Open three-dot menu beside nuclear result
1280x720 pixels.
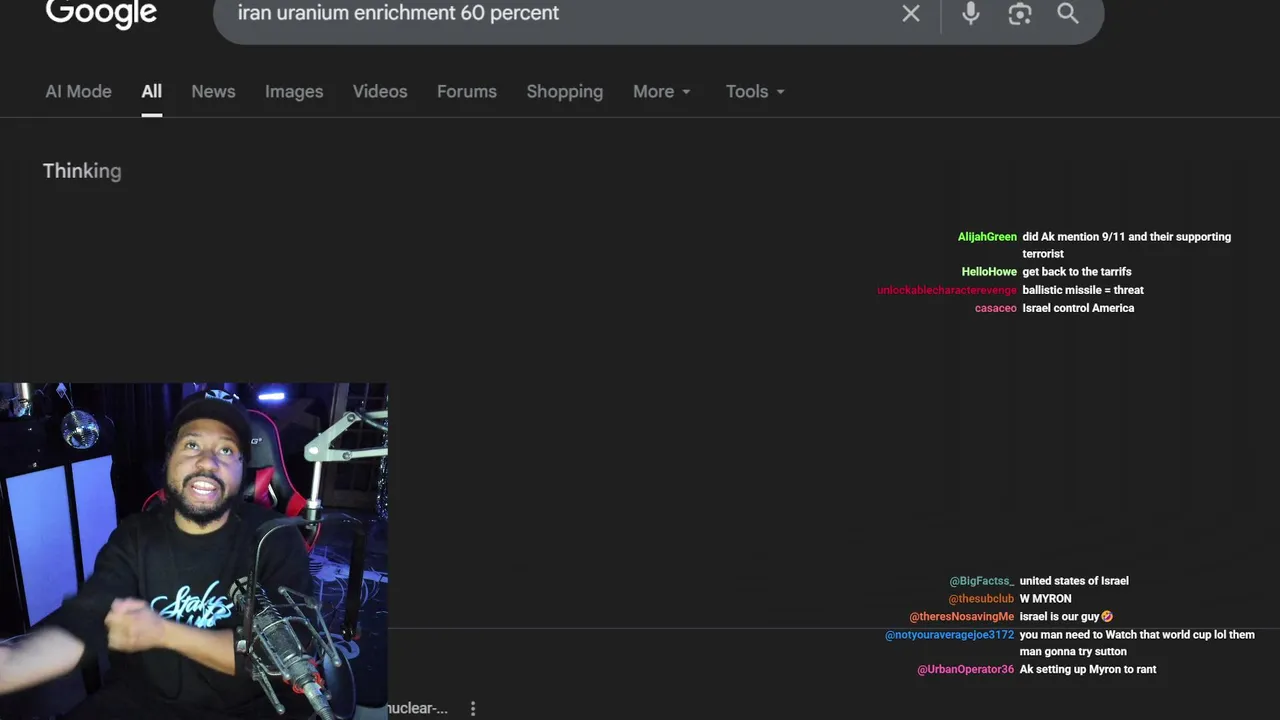[x=473, y=708]
